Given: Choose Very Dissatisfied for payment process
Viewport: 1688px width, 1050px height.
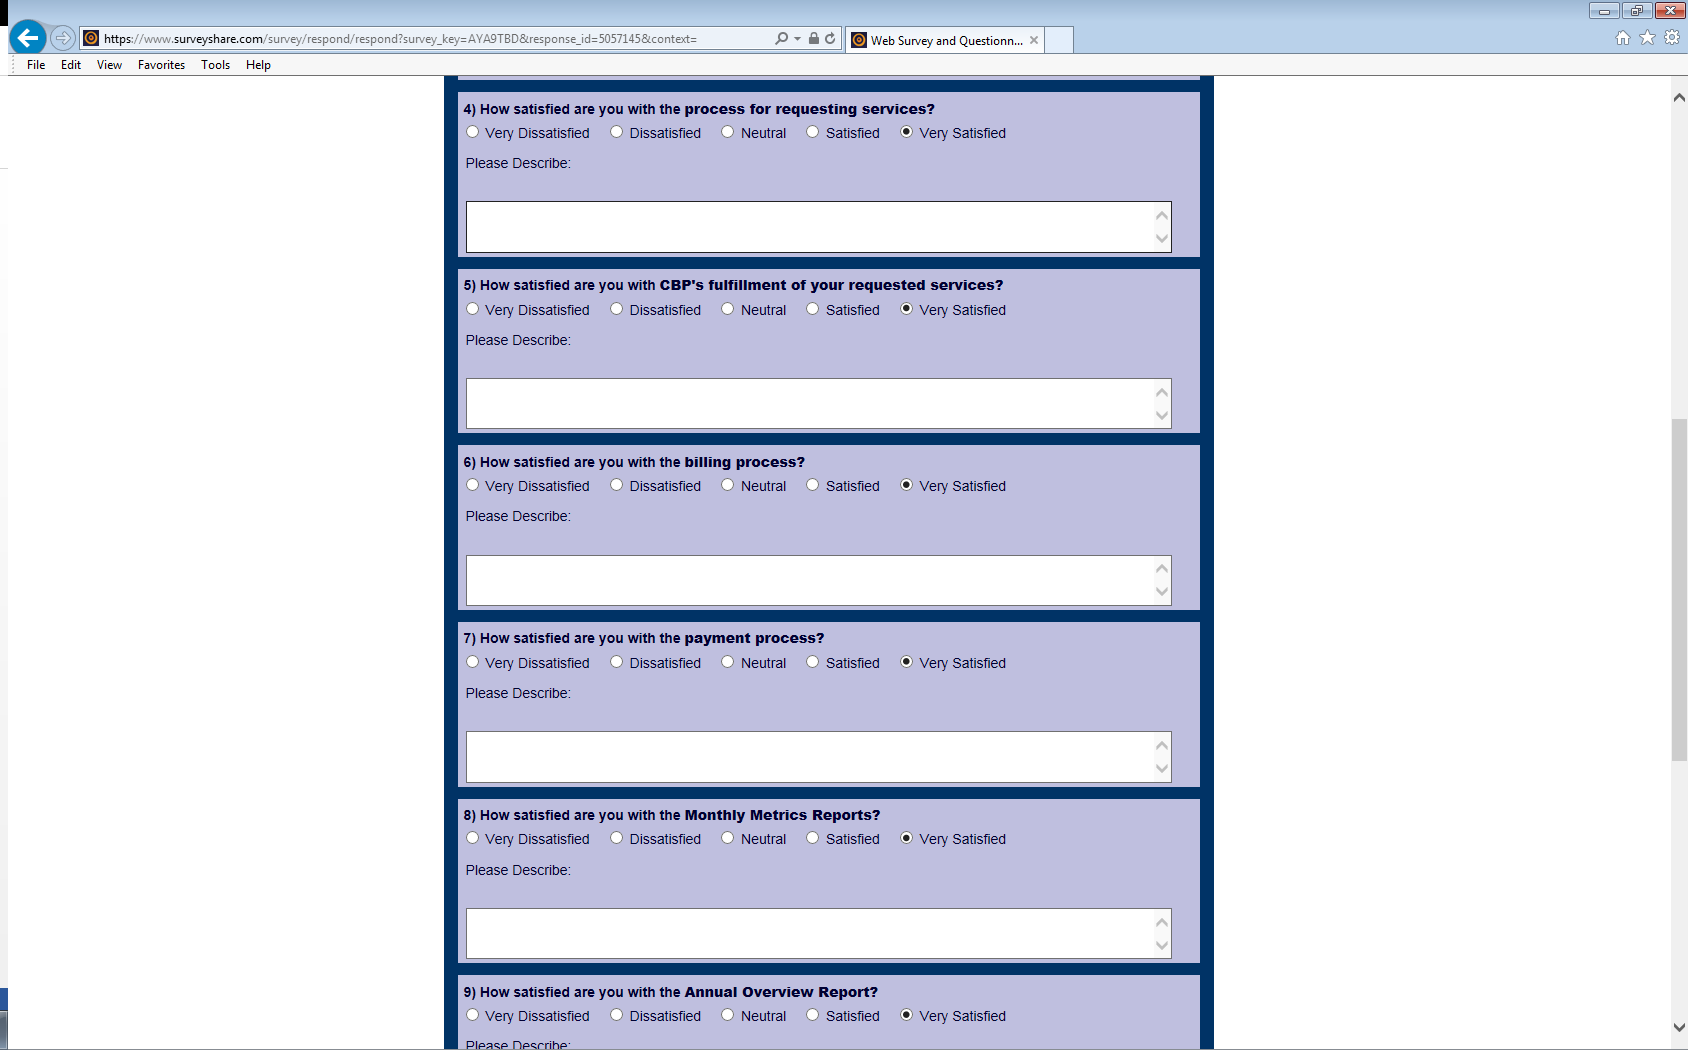Looking at the screenshot, I should (x=473, y=662).
